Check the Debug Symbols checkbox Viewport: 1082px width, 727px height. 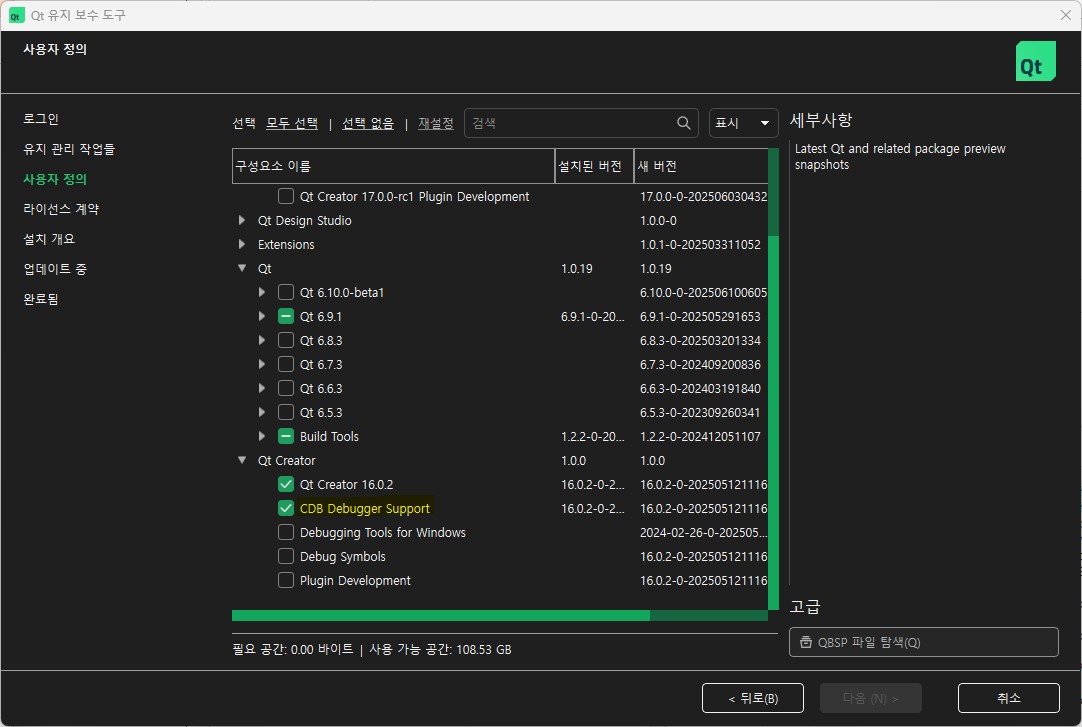286,557
